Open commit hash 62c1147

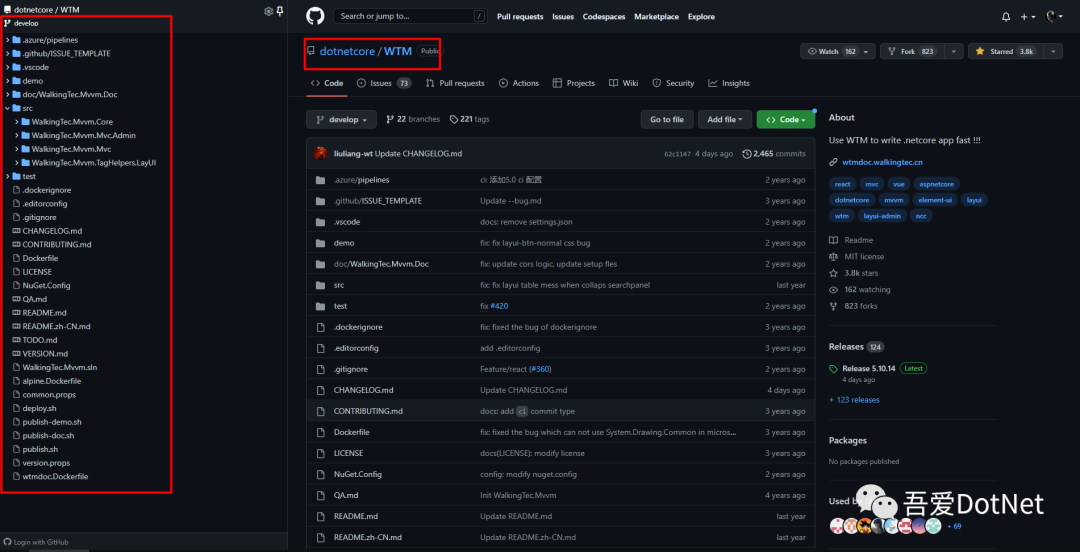click(x=677, y=154)
